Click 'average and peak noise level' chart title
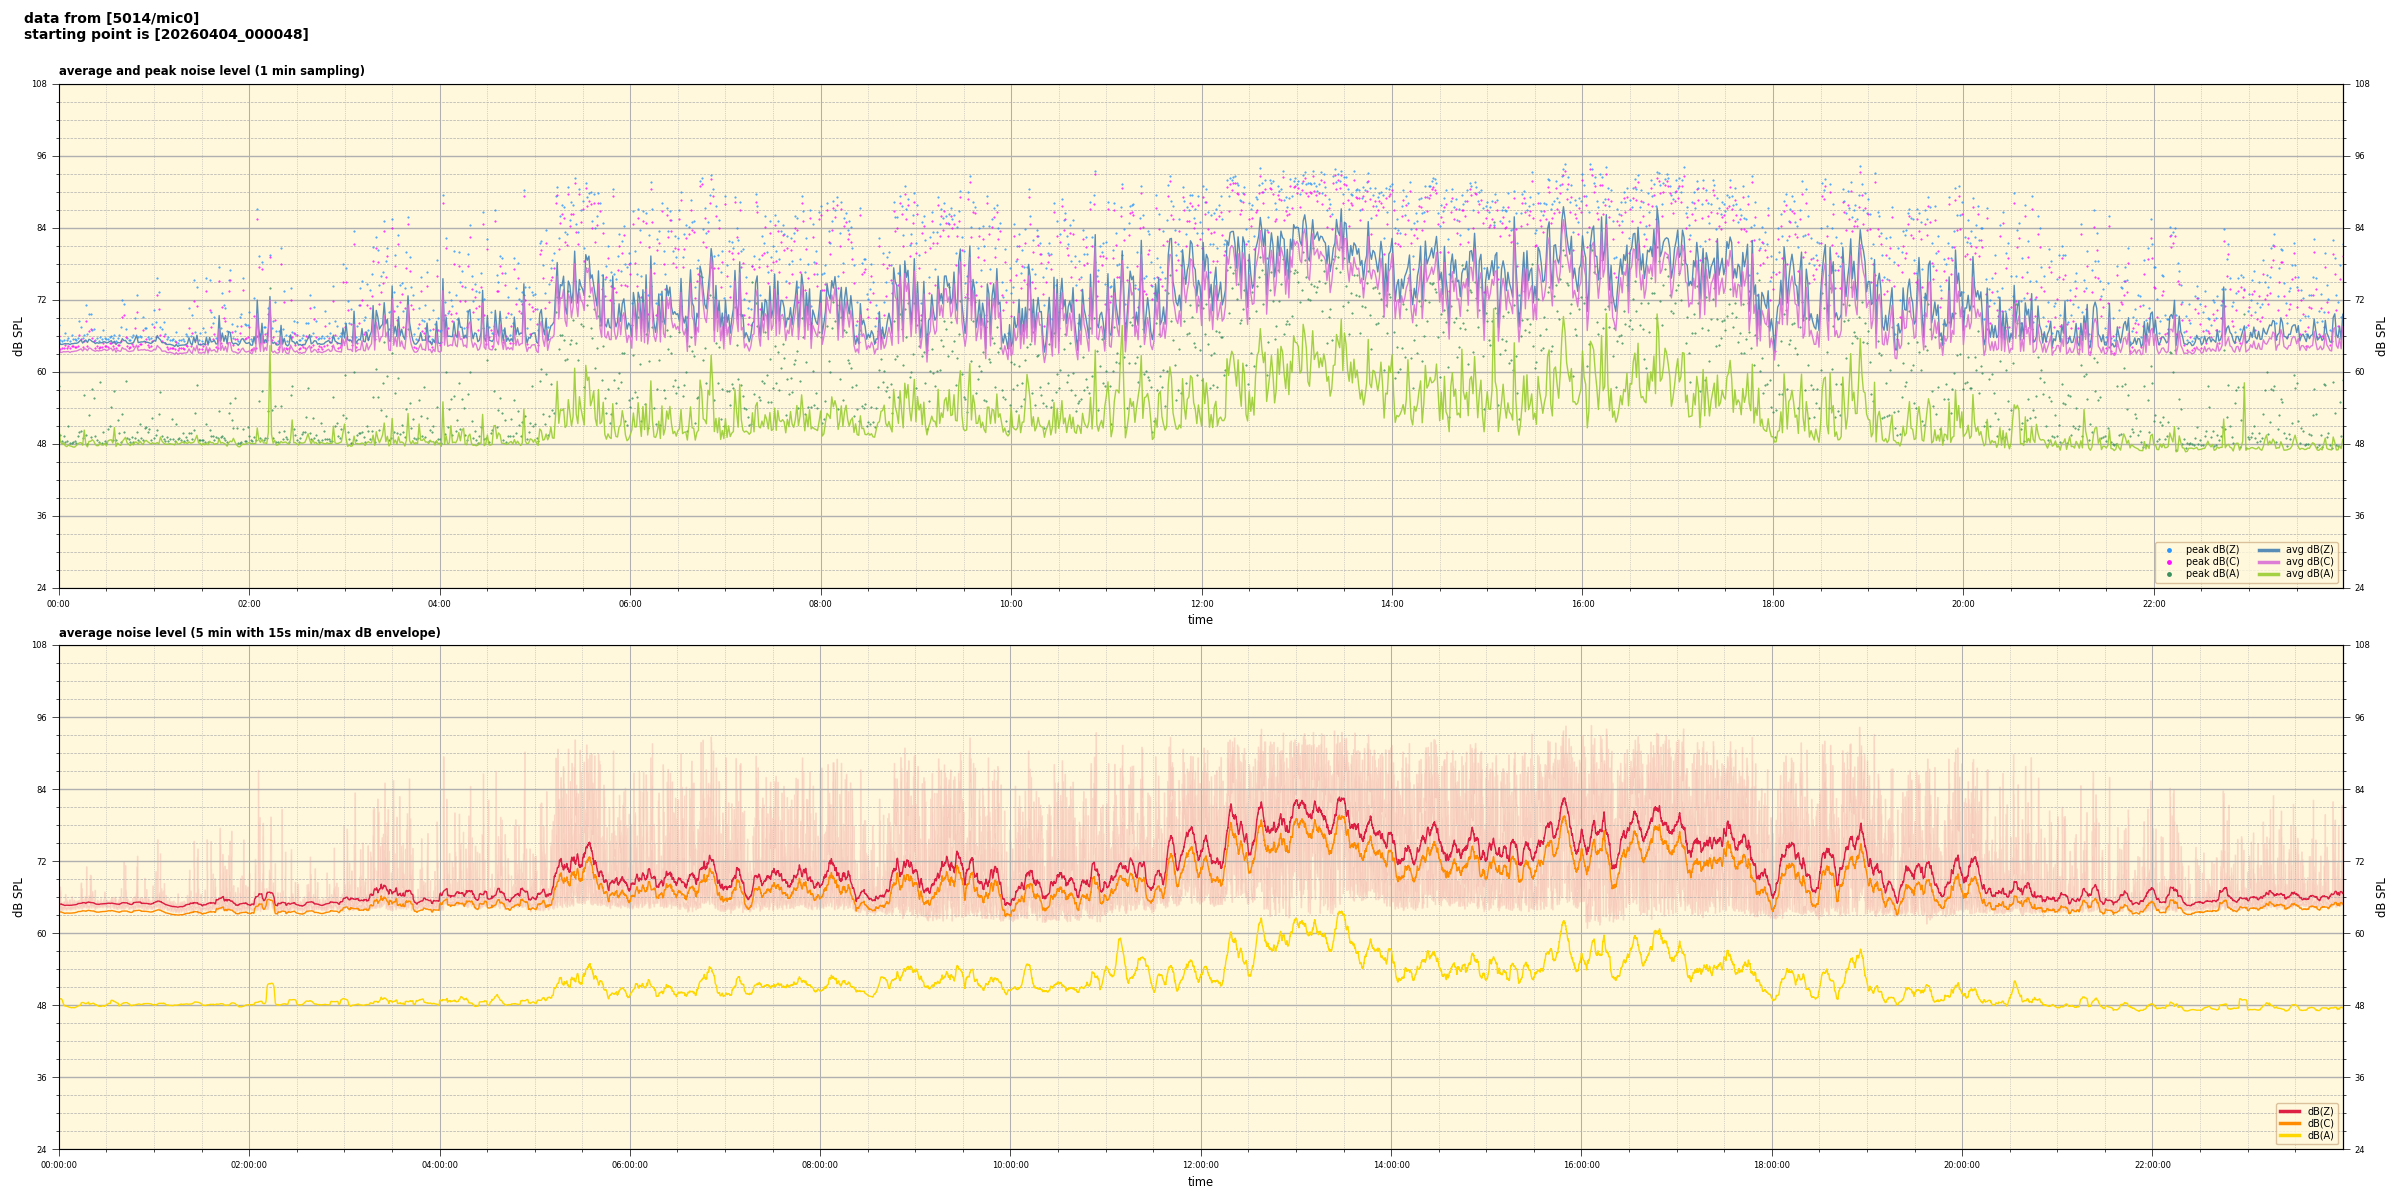Image resolution: width=2400 pixels, height=1200 pixels. point(211,71)
